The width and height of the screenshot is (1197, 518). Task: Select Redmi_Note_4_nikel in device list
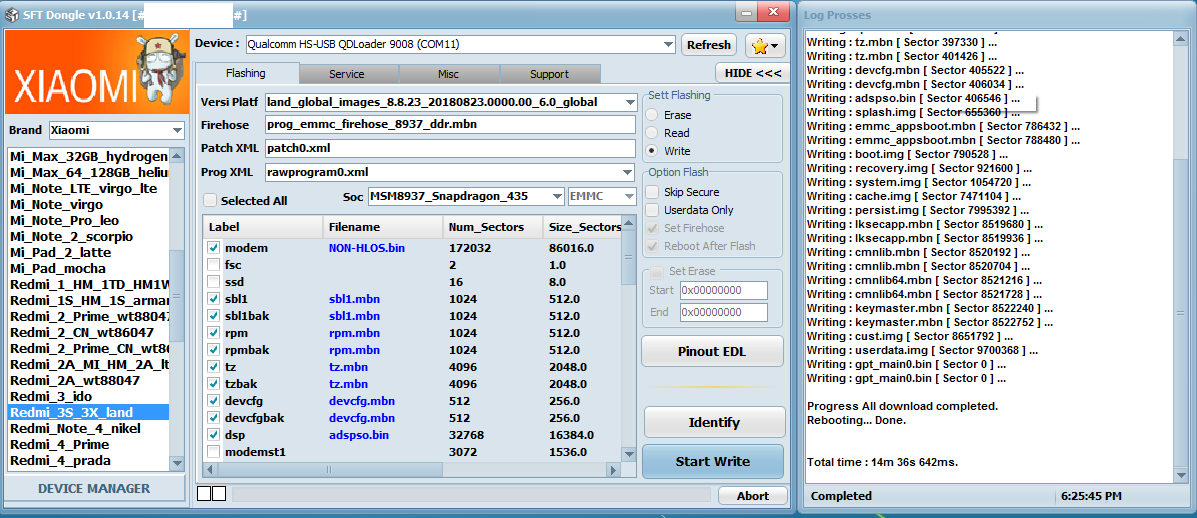pos(88,428)
